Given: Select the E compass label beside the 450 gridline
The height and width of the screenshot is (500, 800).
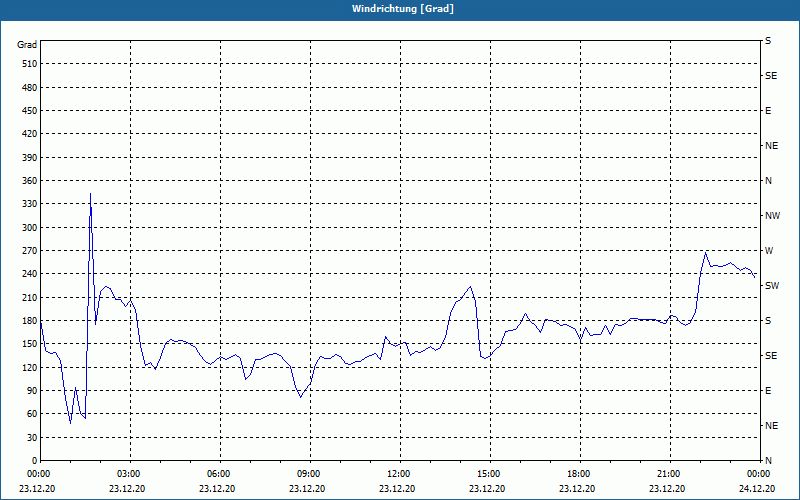Looking at the screenshot, I should (x=768, y=111).
